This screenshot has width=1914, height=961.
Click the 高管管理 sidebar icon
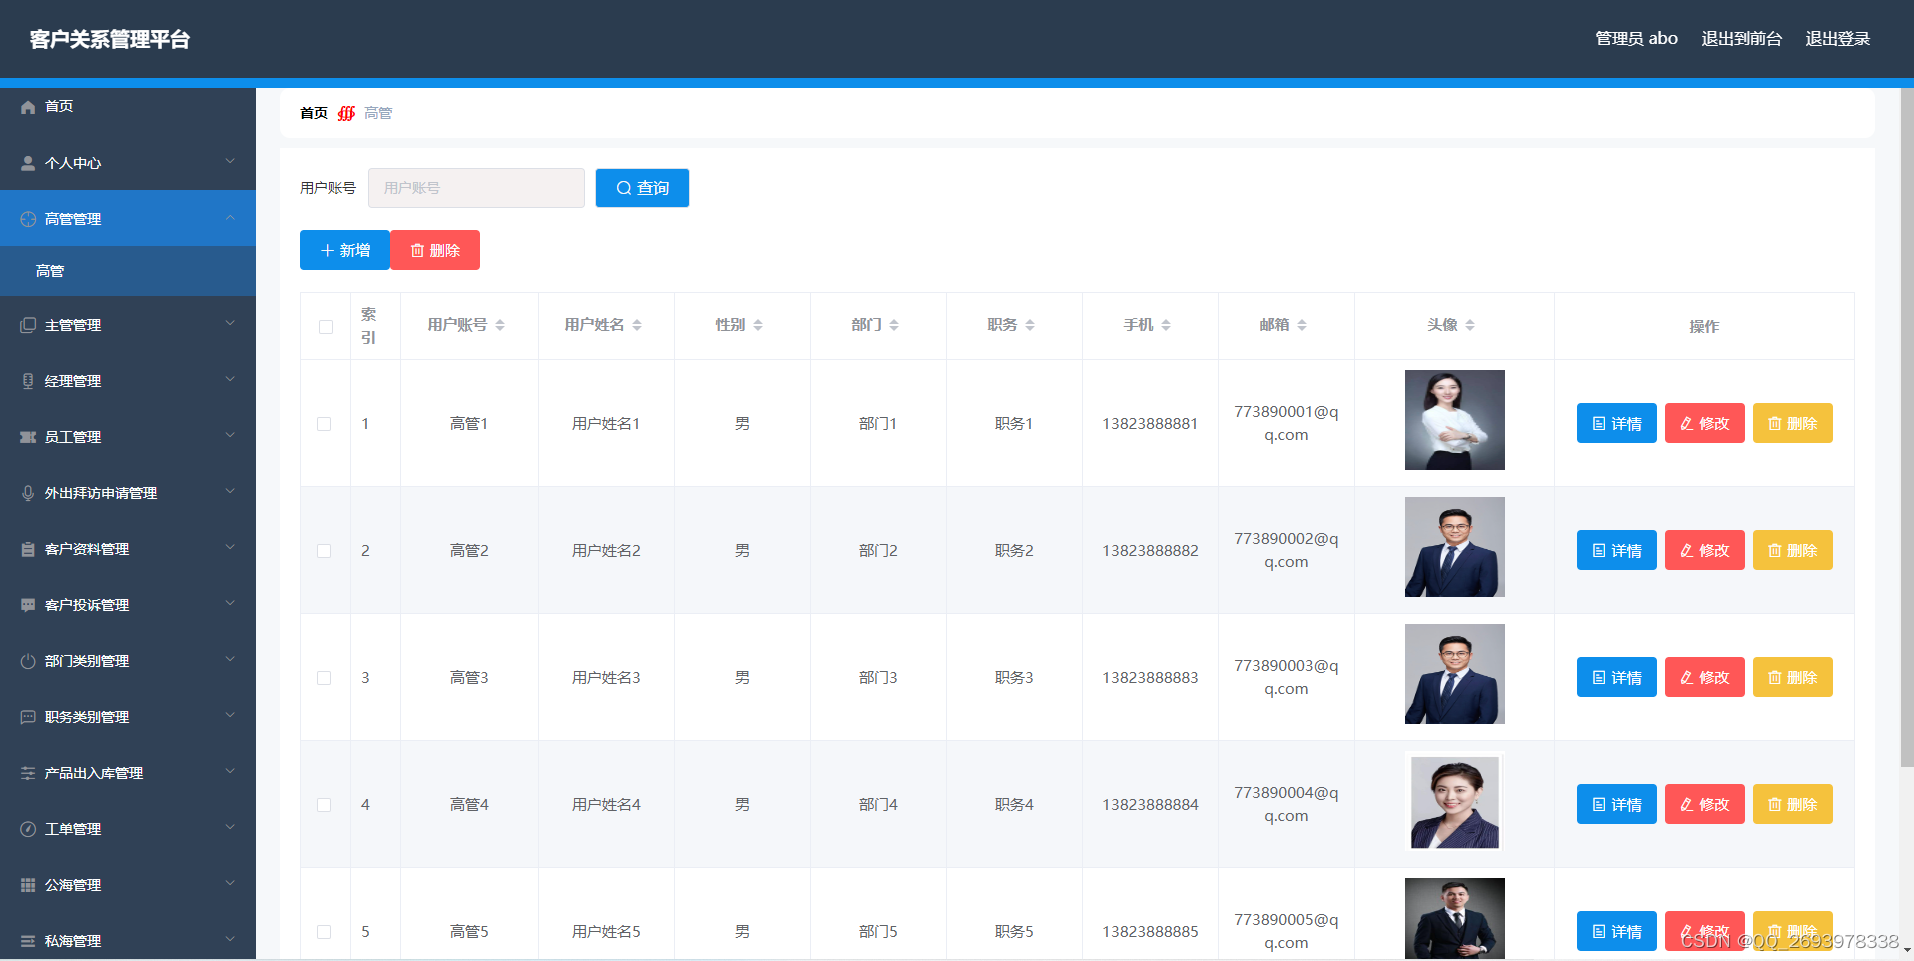(28, 219)
